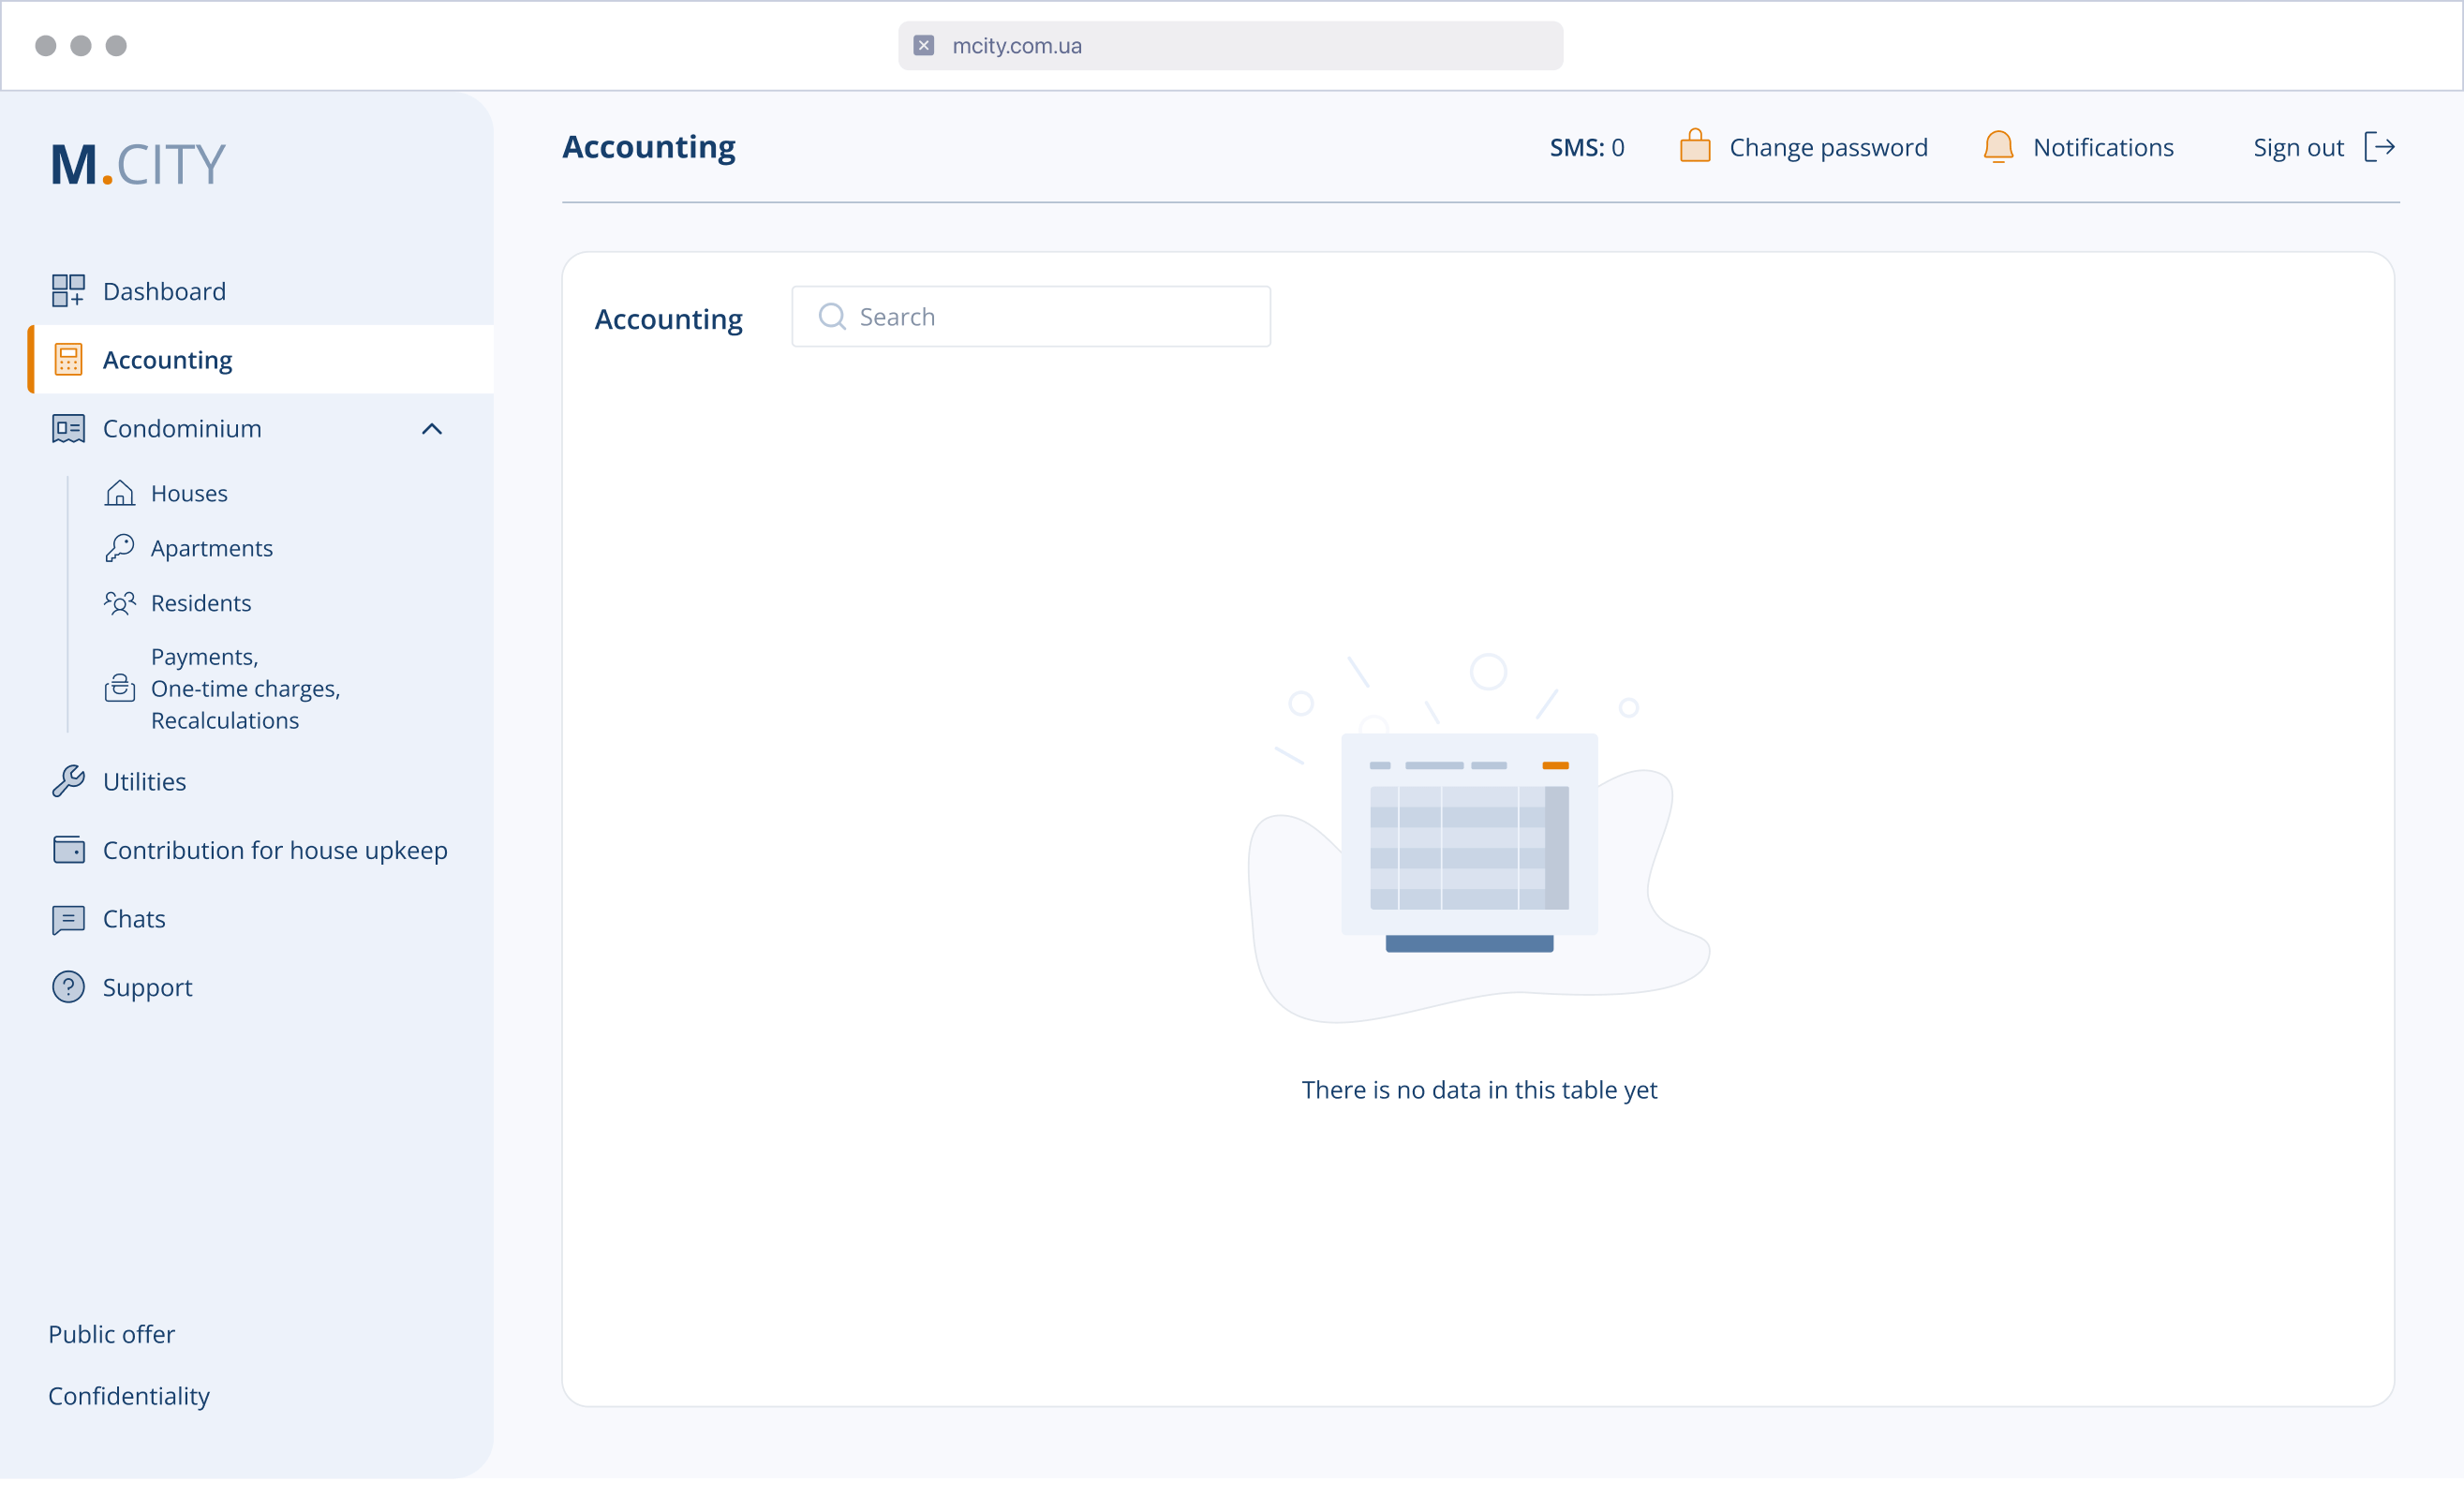Click the Notifications bell icon
Viewport: 2464px width, 1497px height.
point(1998,147)
